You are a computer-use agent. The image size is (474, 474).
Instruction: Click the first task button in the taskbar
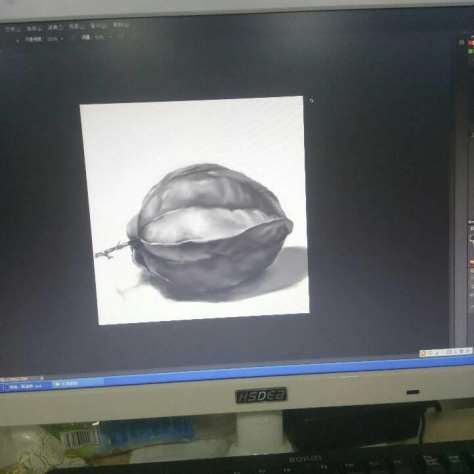click(x=26, y=387)
